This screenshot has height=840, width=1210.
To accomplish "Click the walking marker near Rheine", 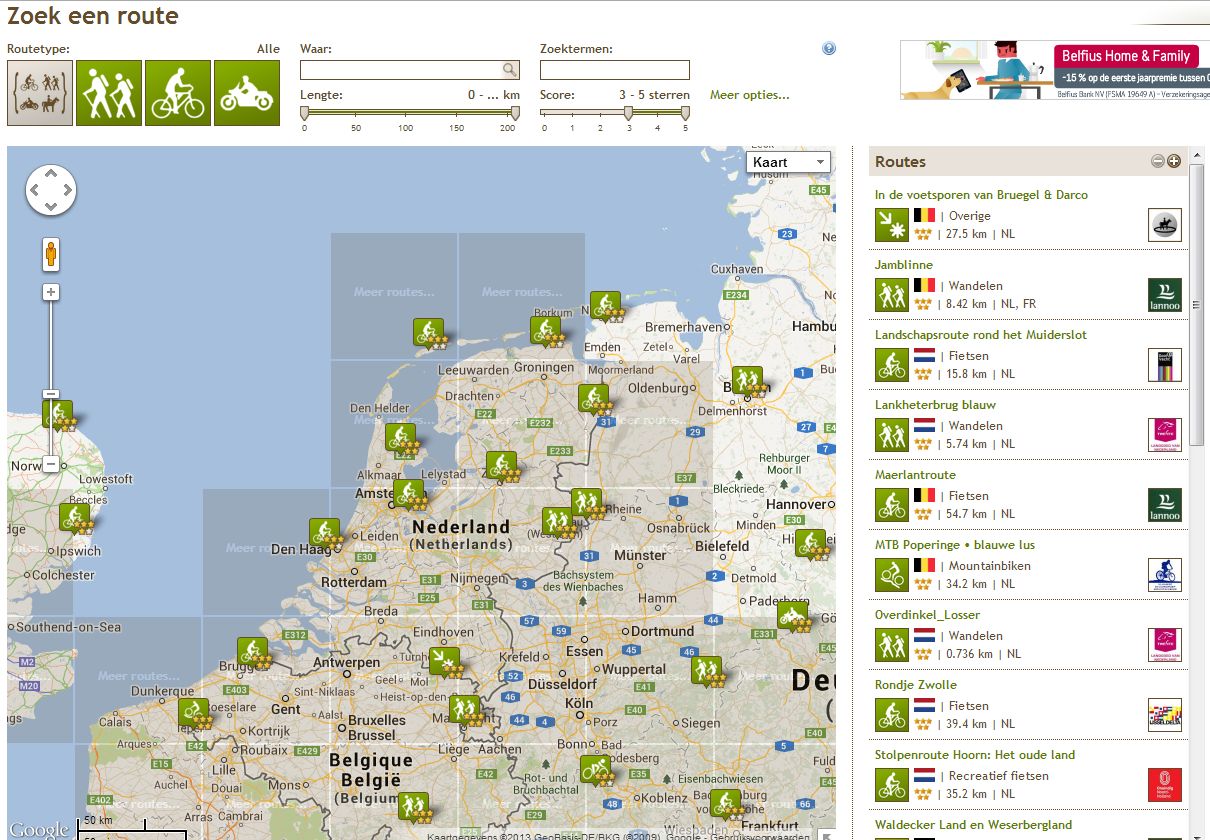I will [586, 504].
